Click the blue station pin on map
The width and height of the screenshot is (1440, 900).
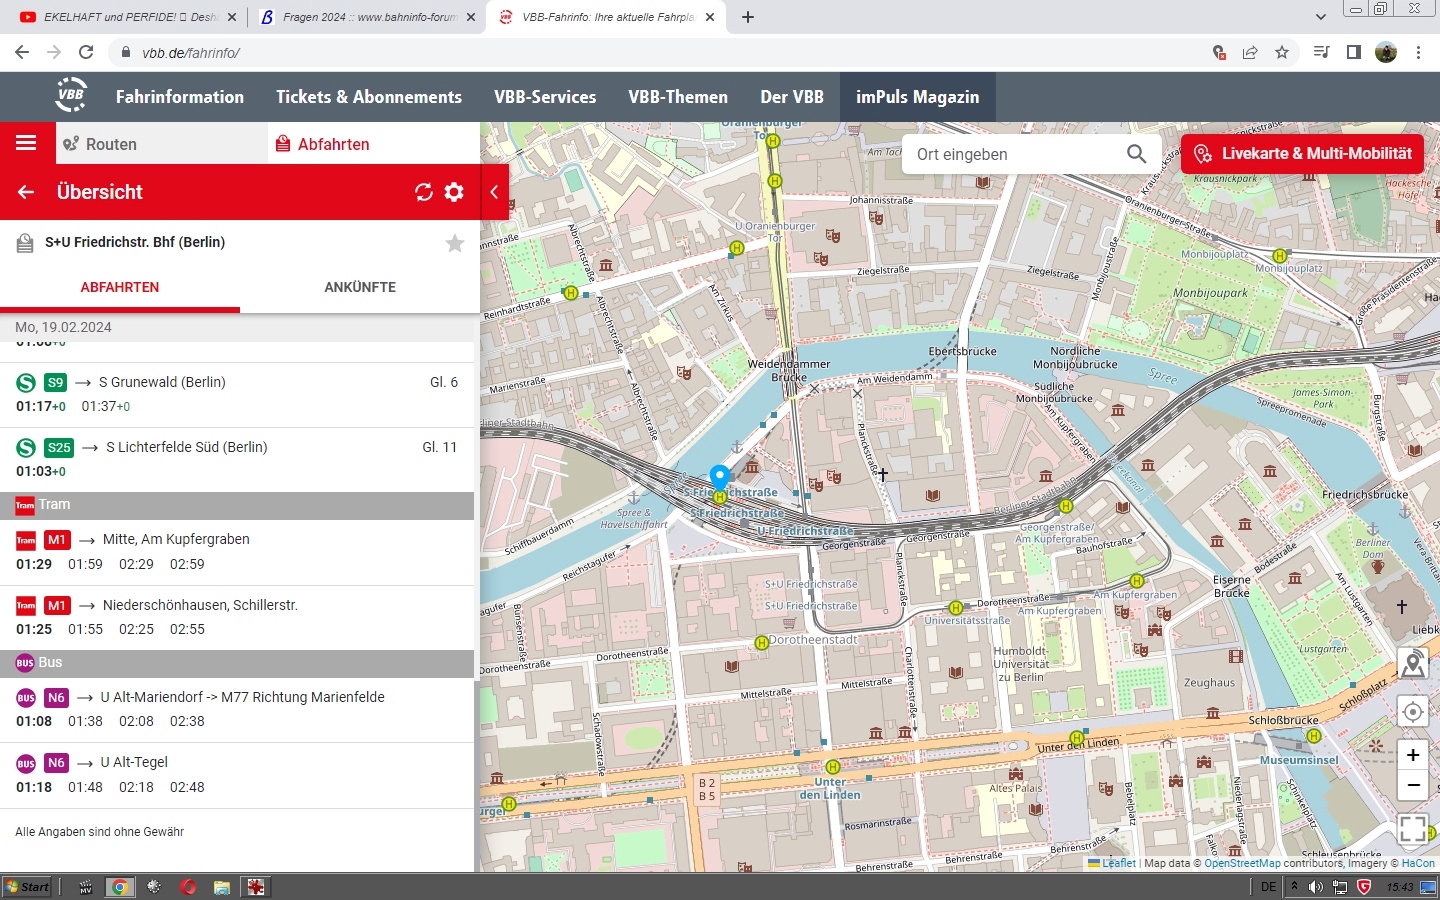point(720,477)
